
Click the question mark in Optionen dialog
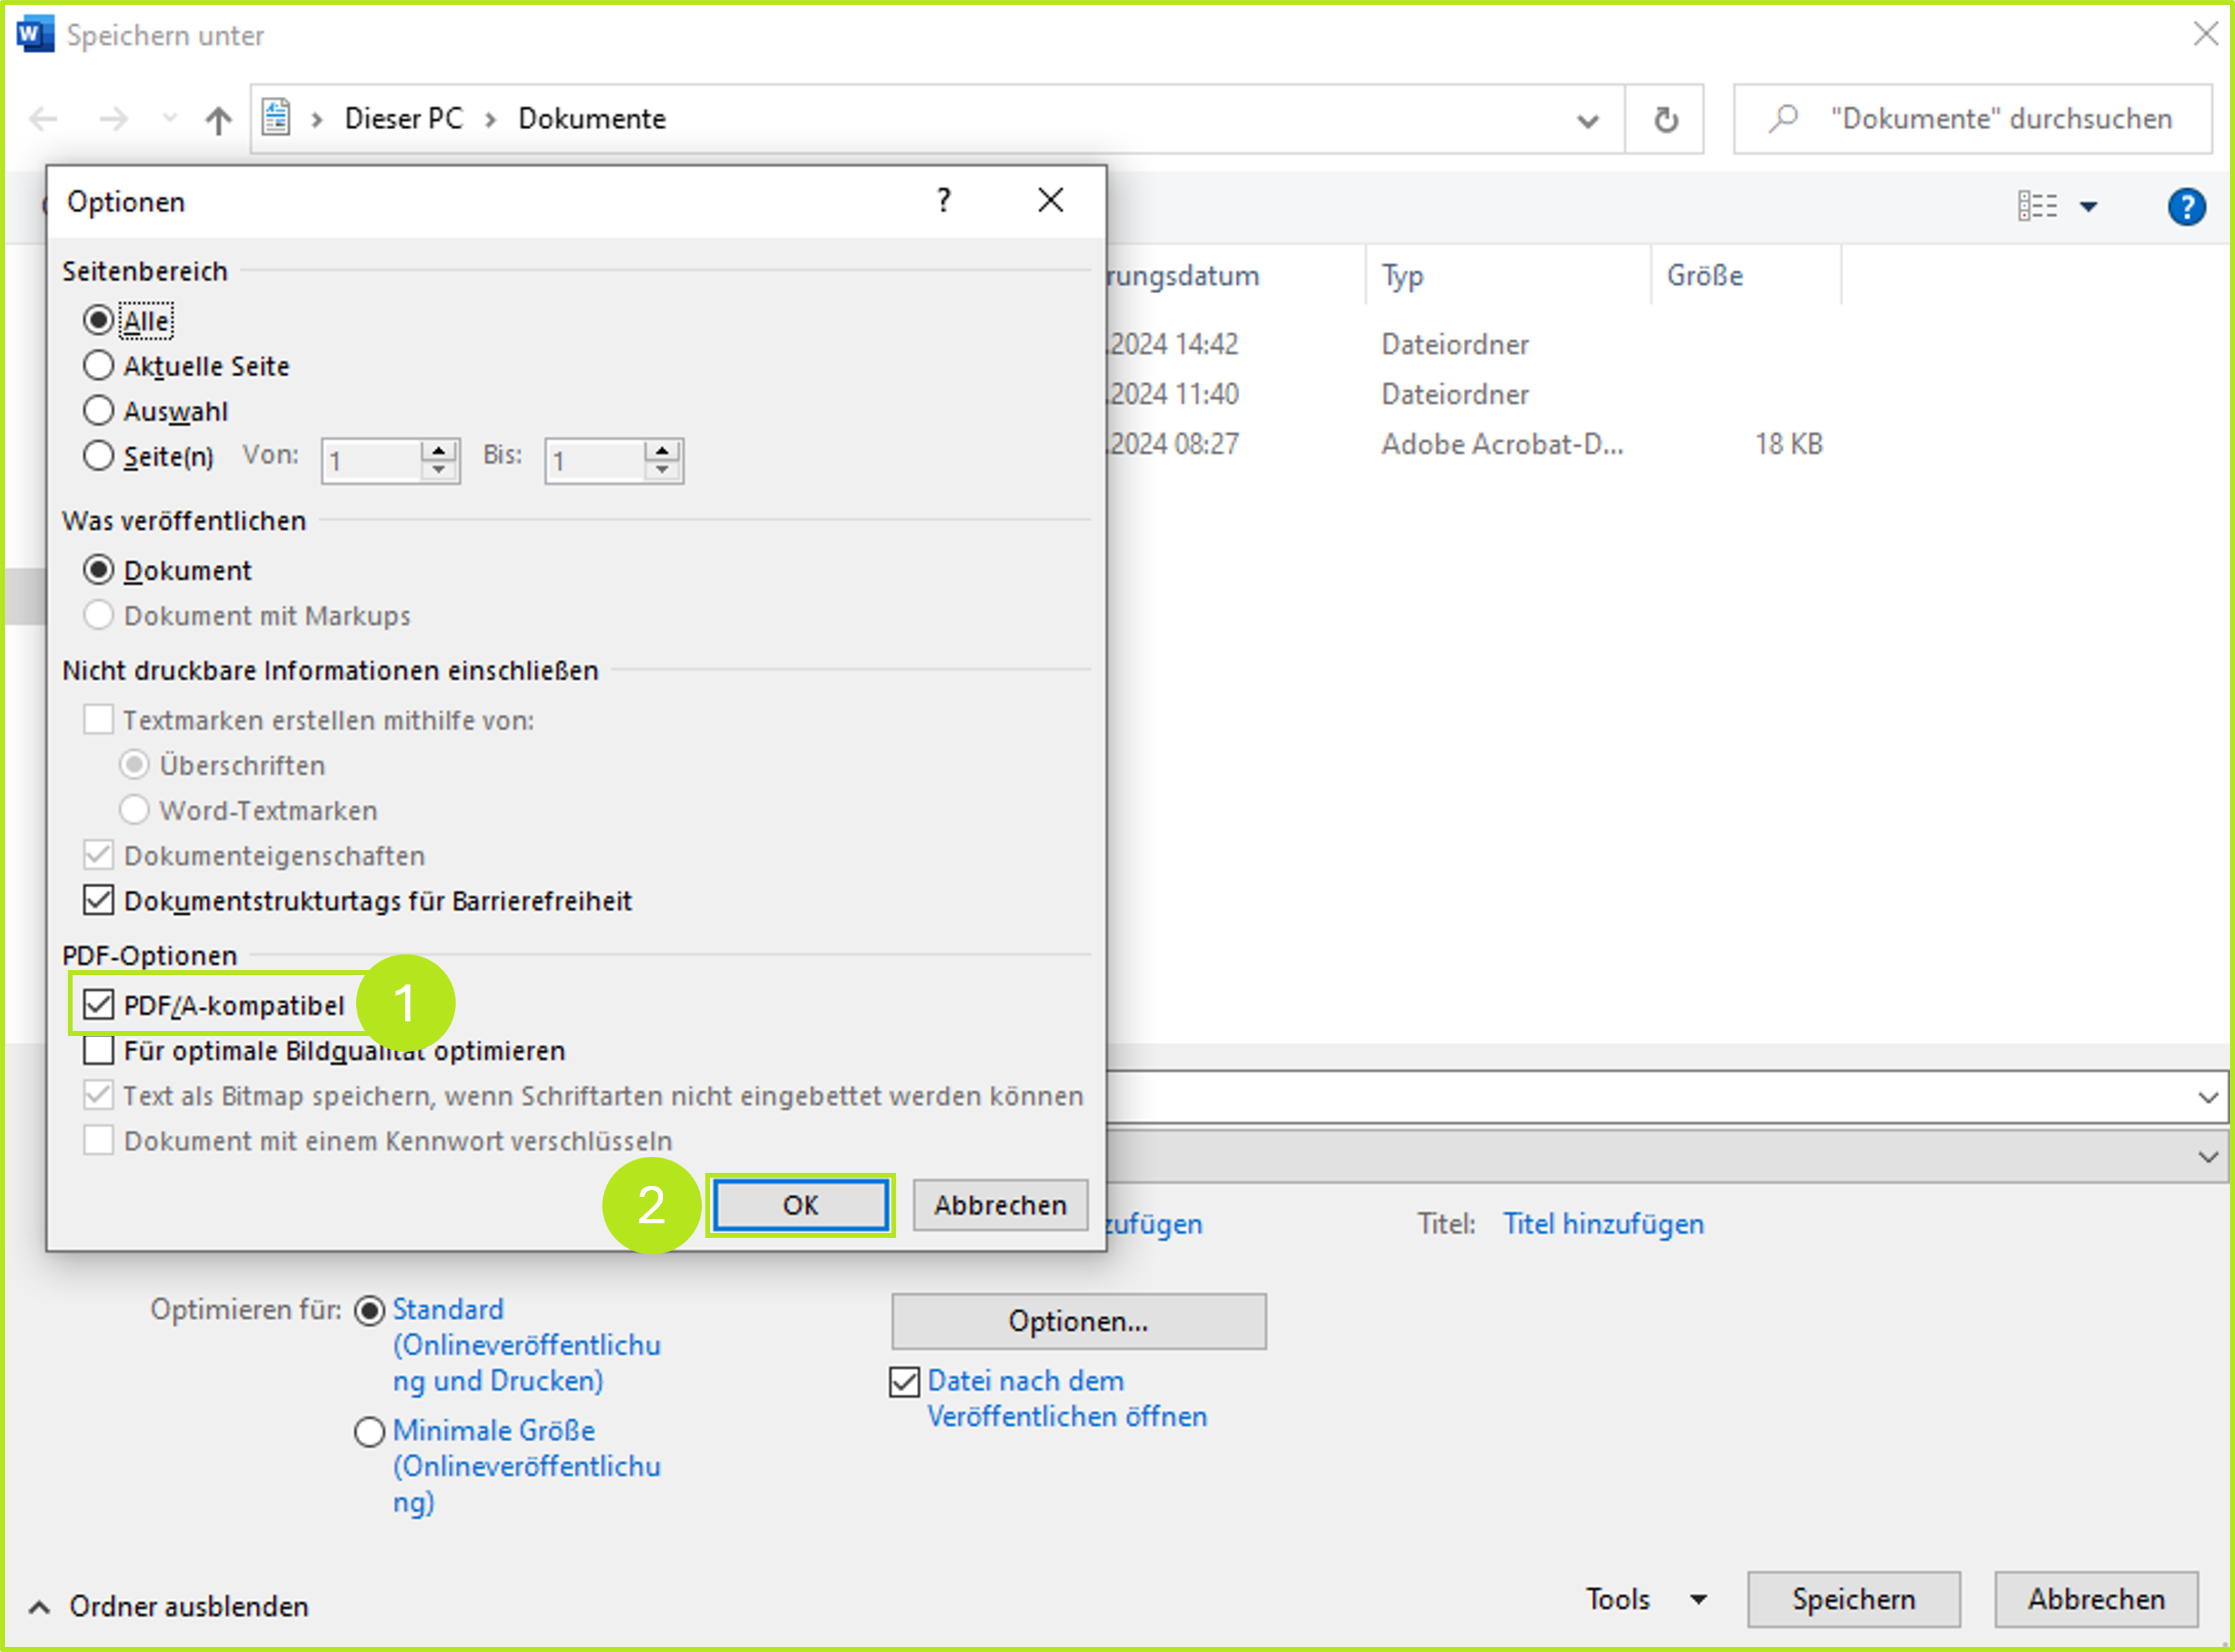pos(943,201)
